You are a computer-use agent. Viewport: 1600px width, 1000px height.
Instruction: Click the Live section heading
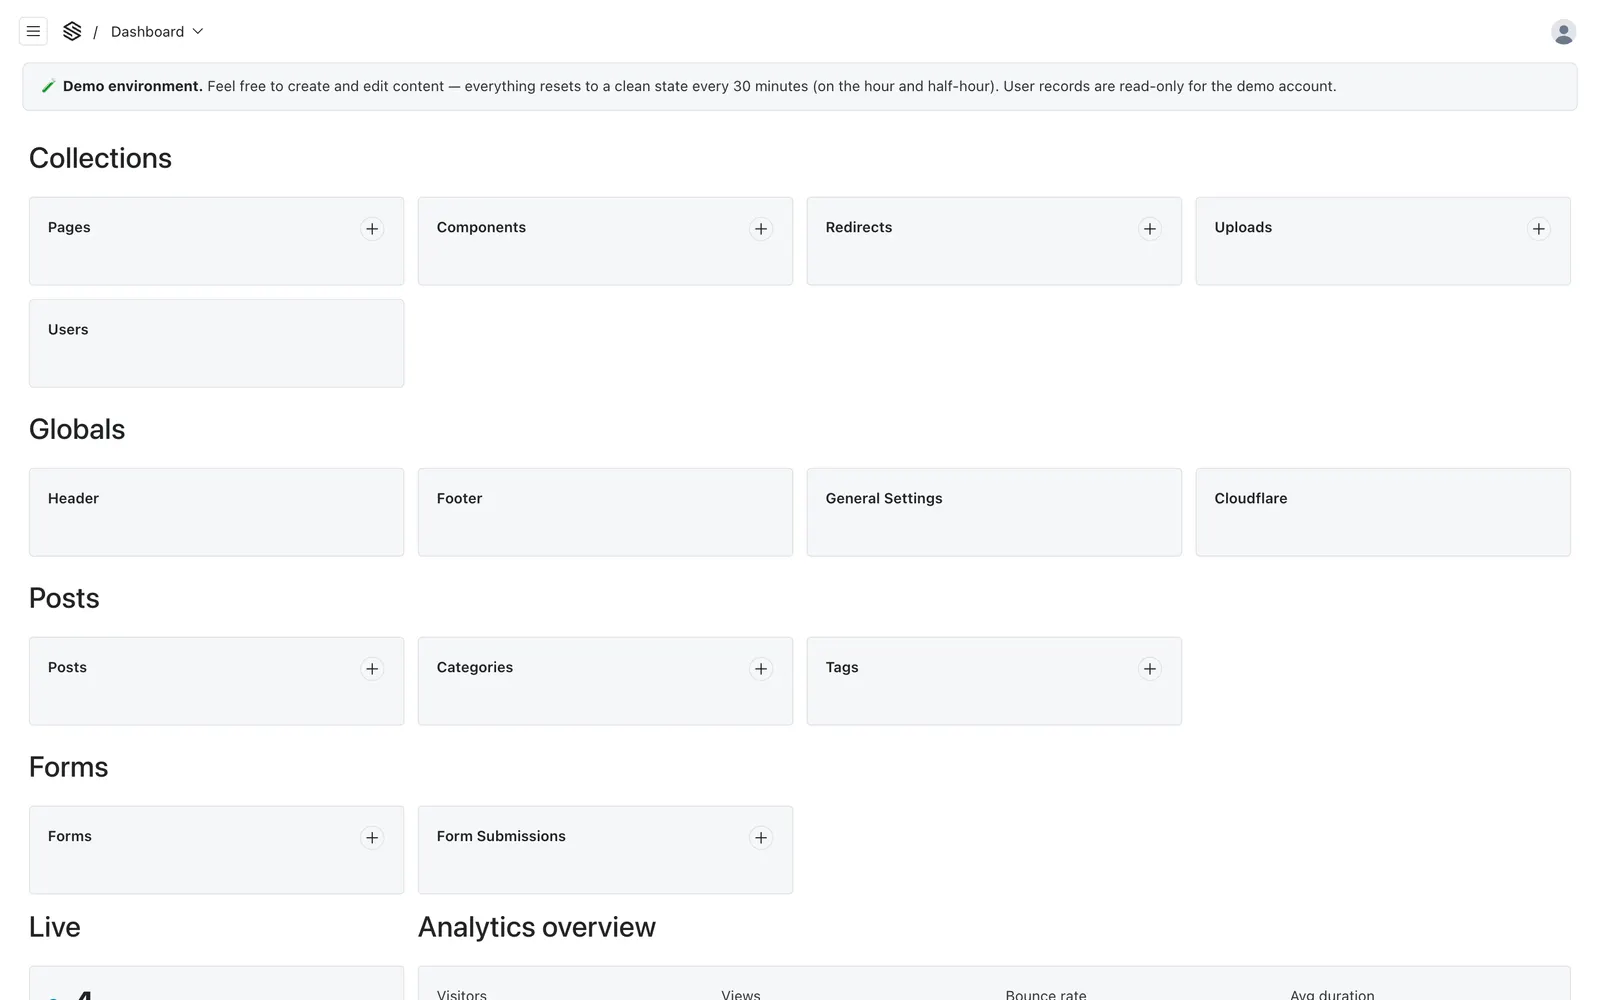click(55, 927)
